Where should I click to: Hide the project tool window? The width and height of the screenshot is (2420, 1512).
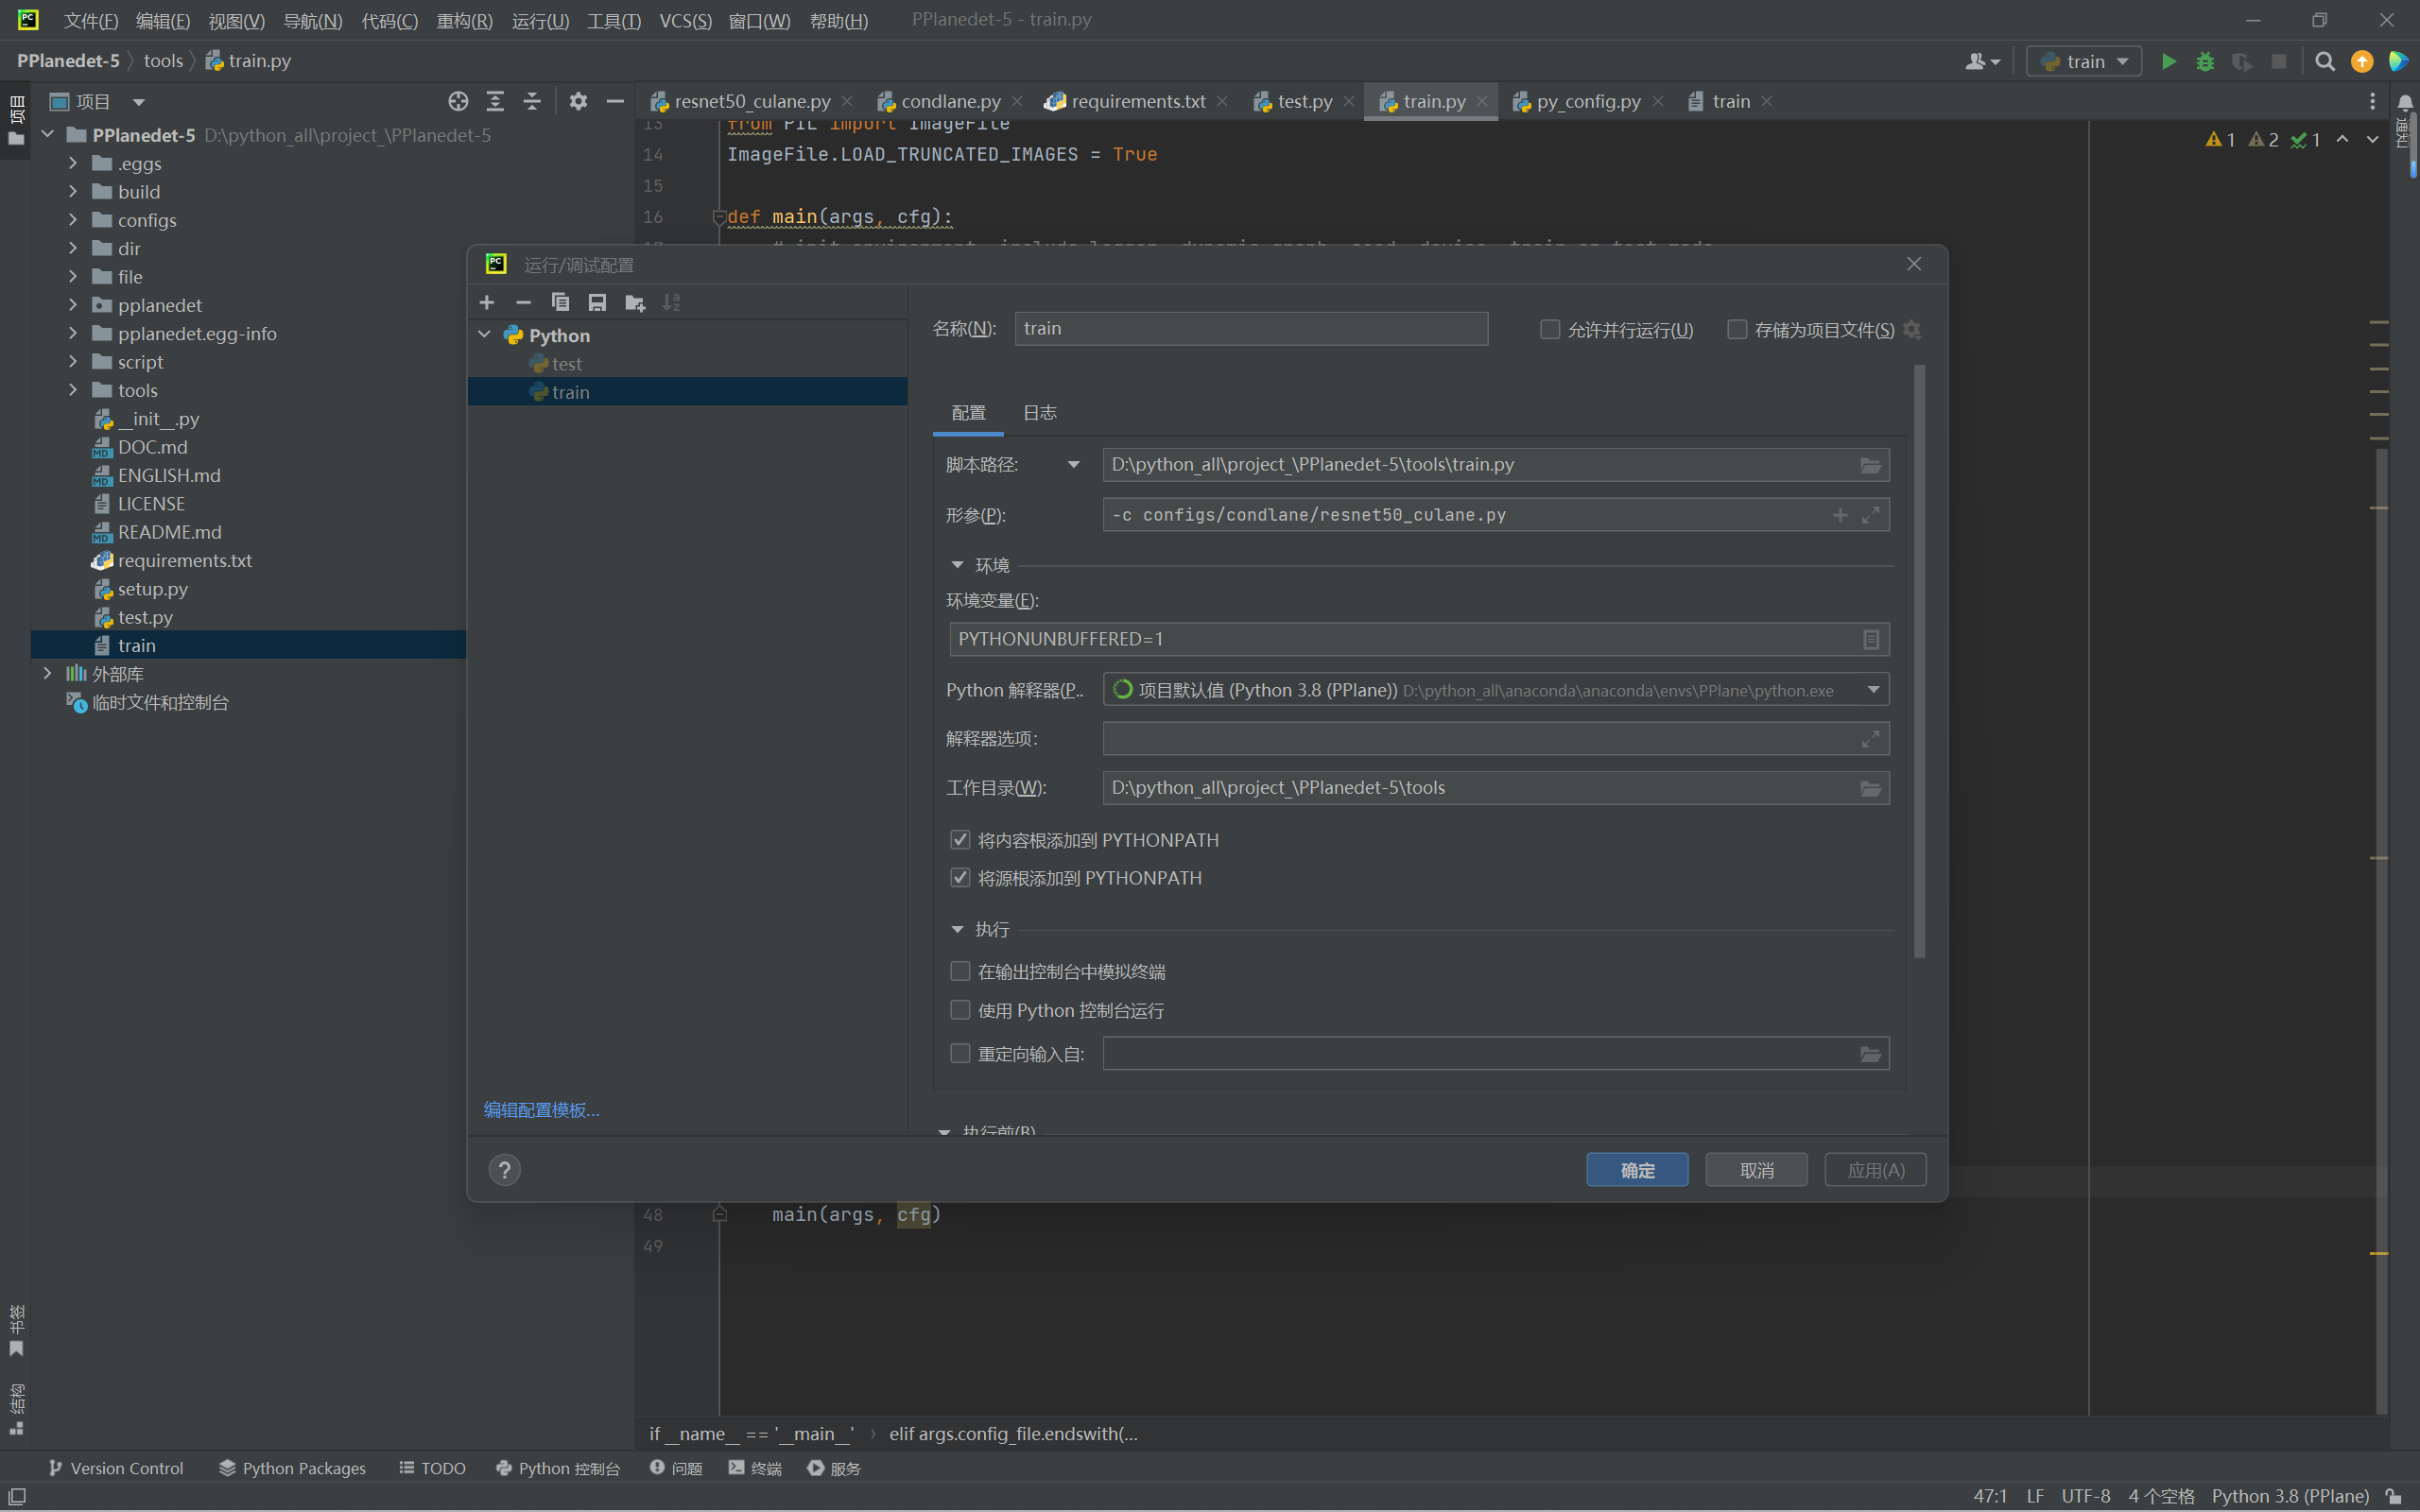coord(615,101)
